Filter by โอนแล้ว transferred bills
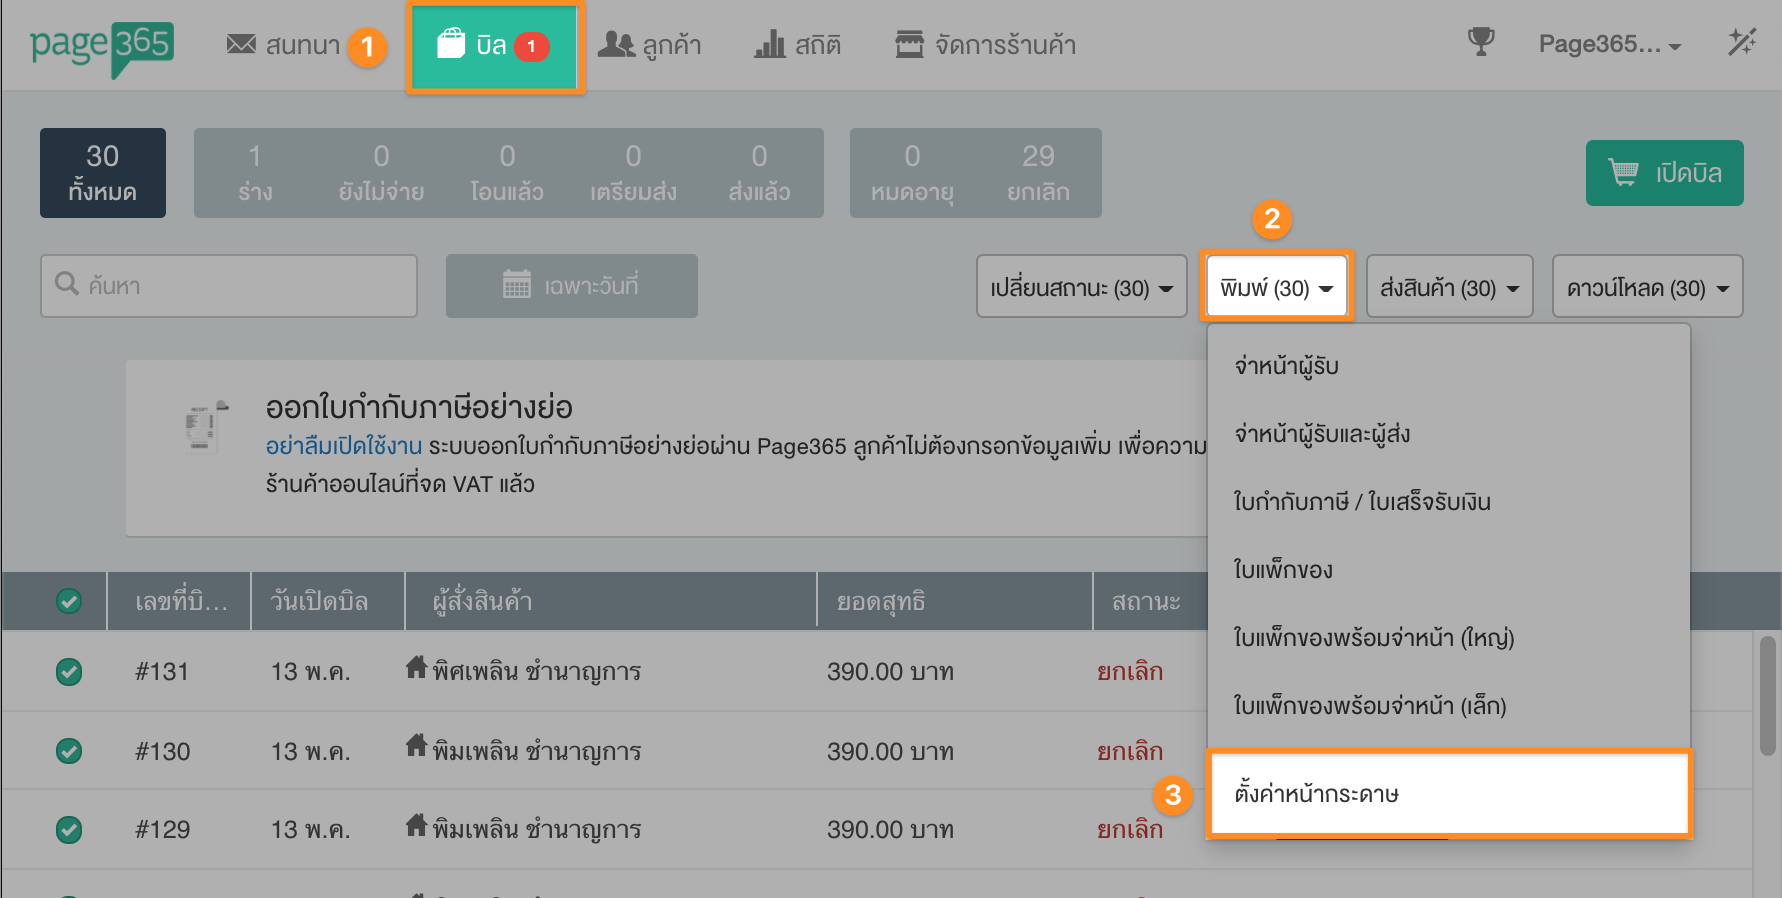This screenshot has height=898, width=1782. tap(507, 173)
